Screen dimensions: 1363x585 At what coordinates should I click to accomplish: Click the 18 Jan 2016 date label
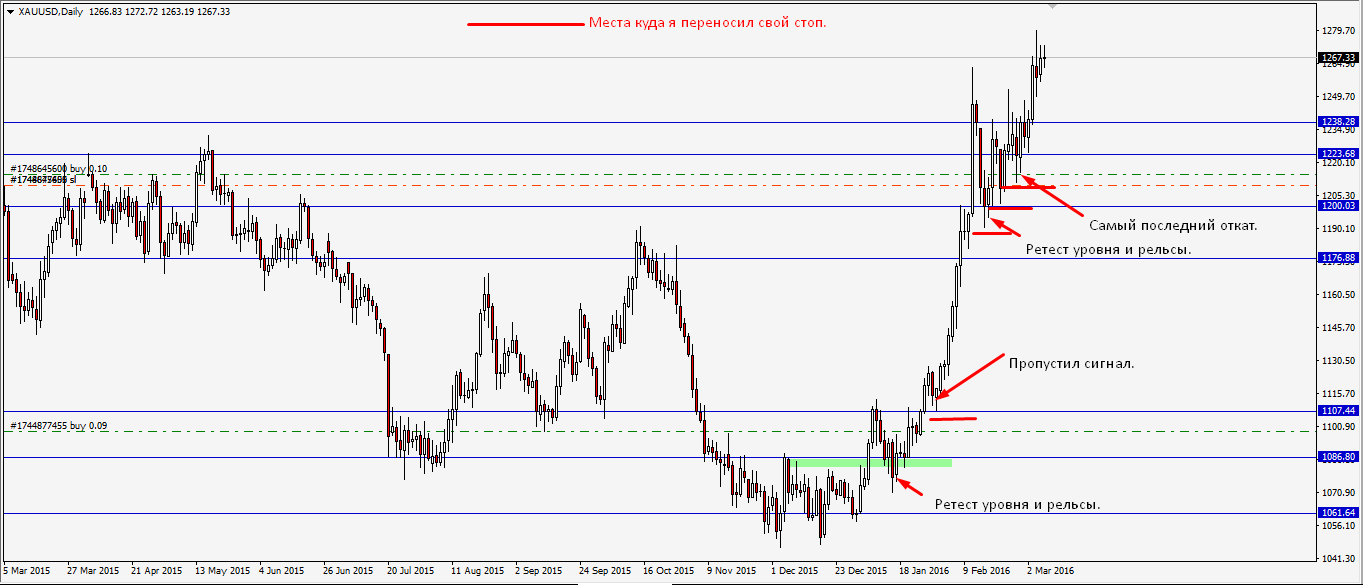[925, 571]
